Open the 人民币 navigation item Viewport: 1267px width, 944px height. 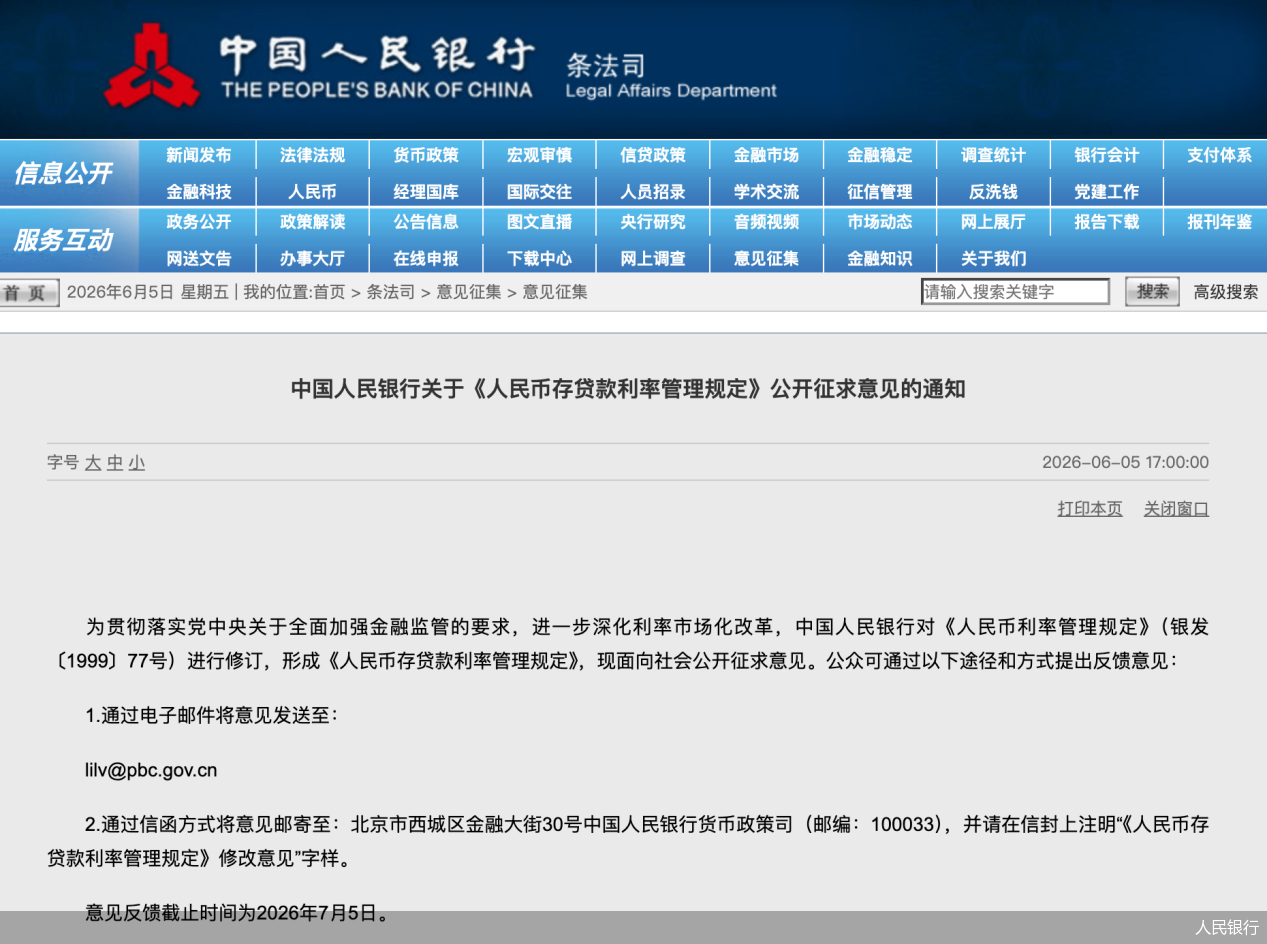pyautogui.click(x=312, y=192)
